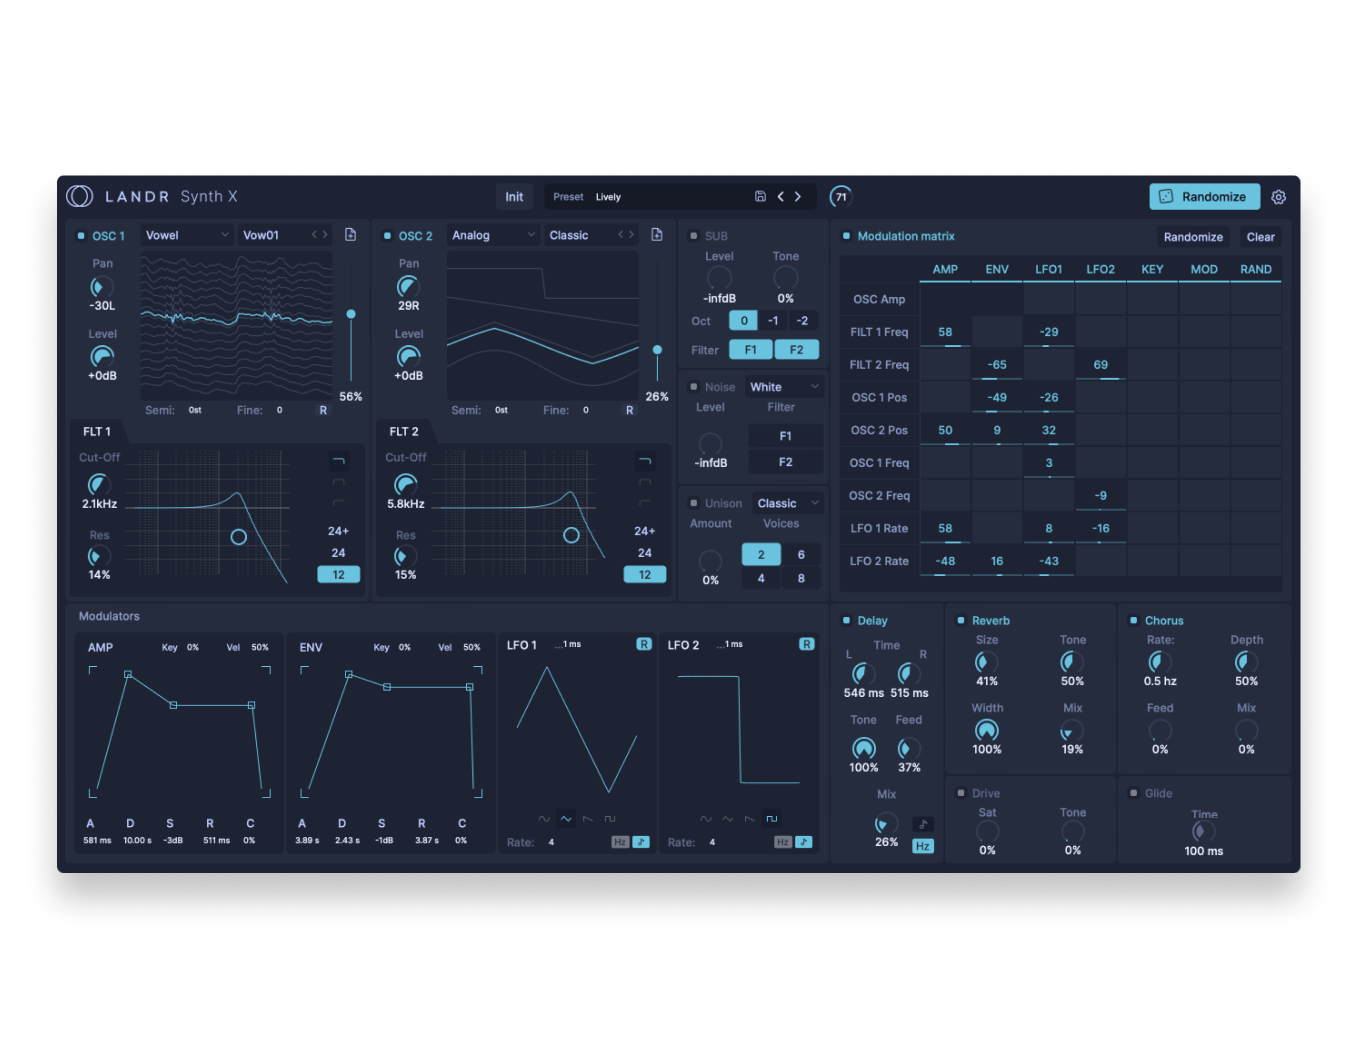The height and width of the screenshot is (1050, 1356).
Task: Go to the previous preset arrow
Action: tap(781, 197)
